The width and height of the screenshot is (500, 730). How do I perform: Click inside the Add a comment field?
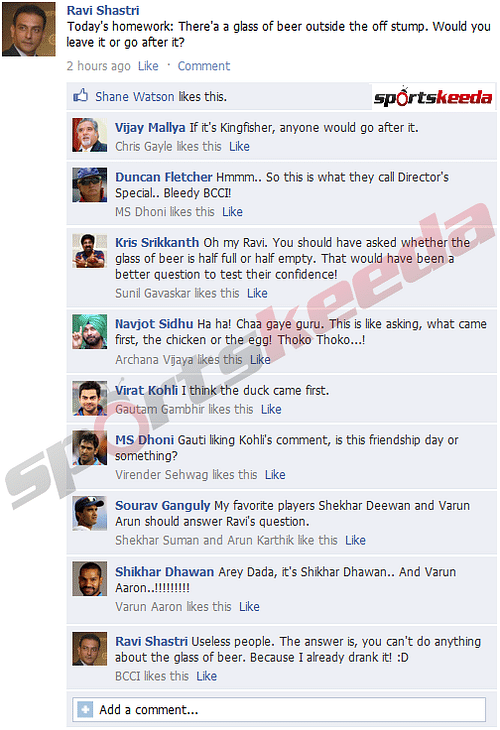point(279,710)
